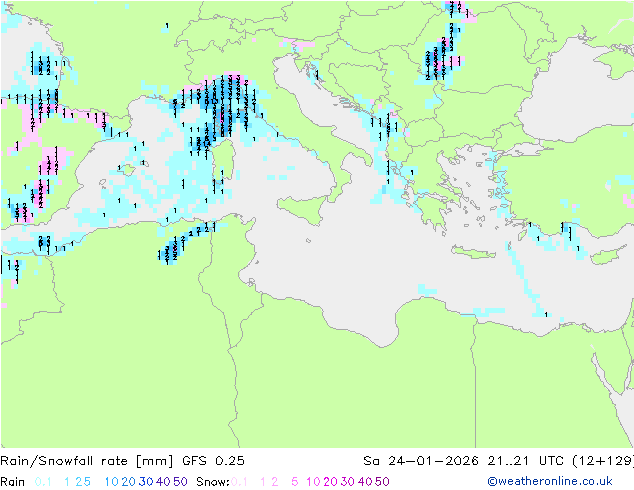
Task: Pick the snow legend value 0.1
Action: click(239, 482)
